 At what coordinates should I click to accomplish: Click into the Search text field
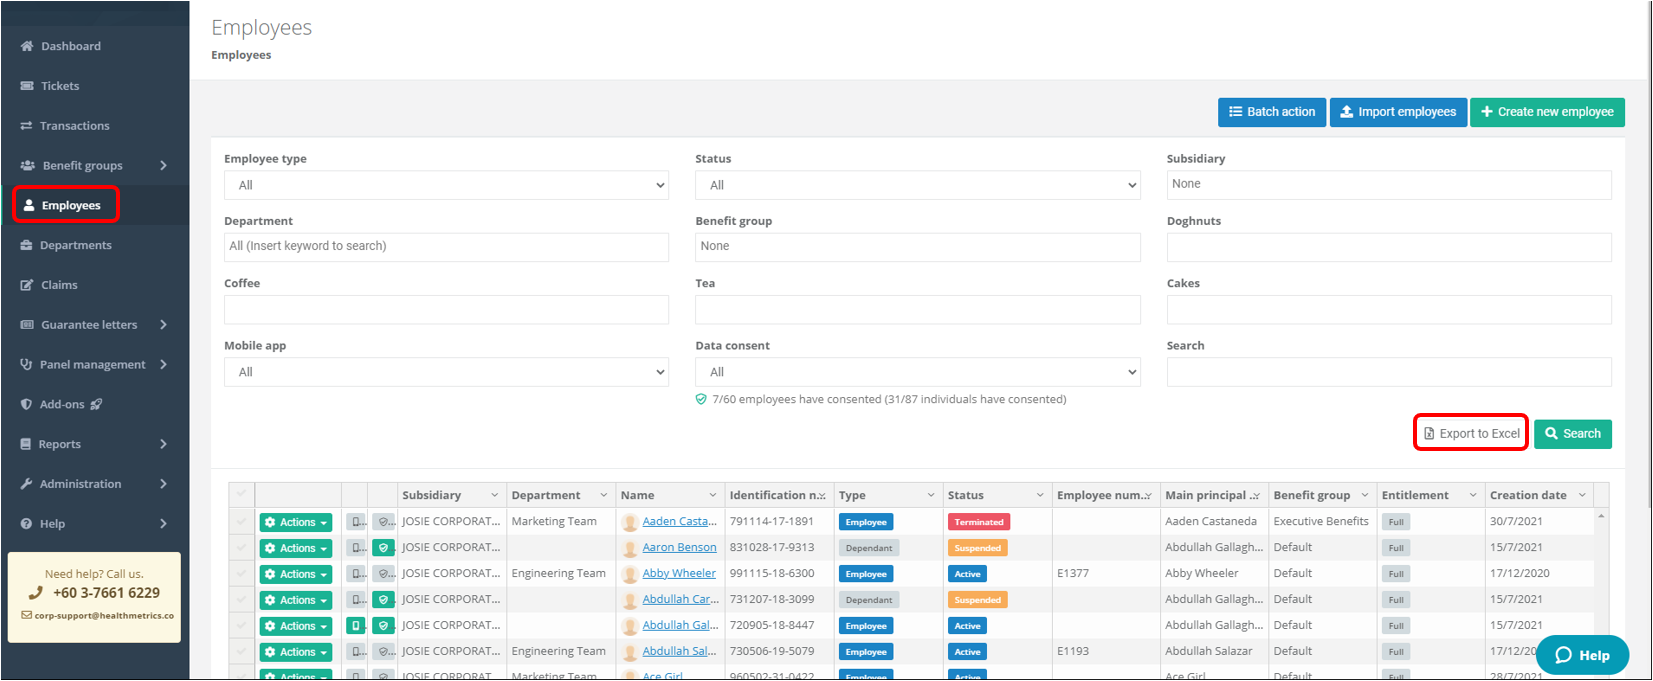[1388, 372]
